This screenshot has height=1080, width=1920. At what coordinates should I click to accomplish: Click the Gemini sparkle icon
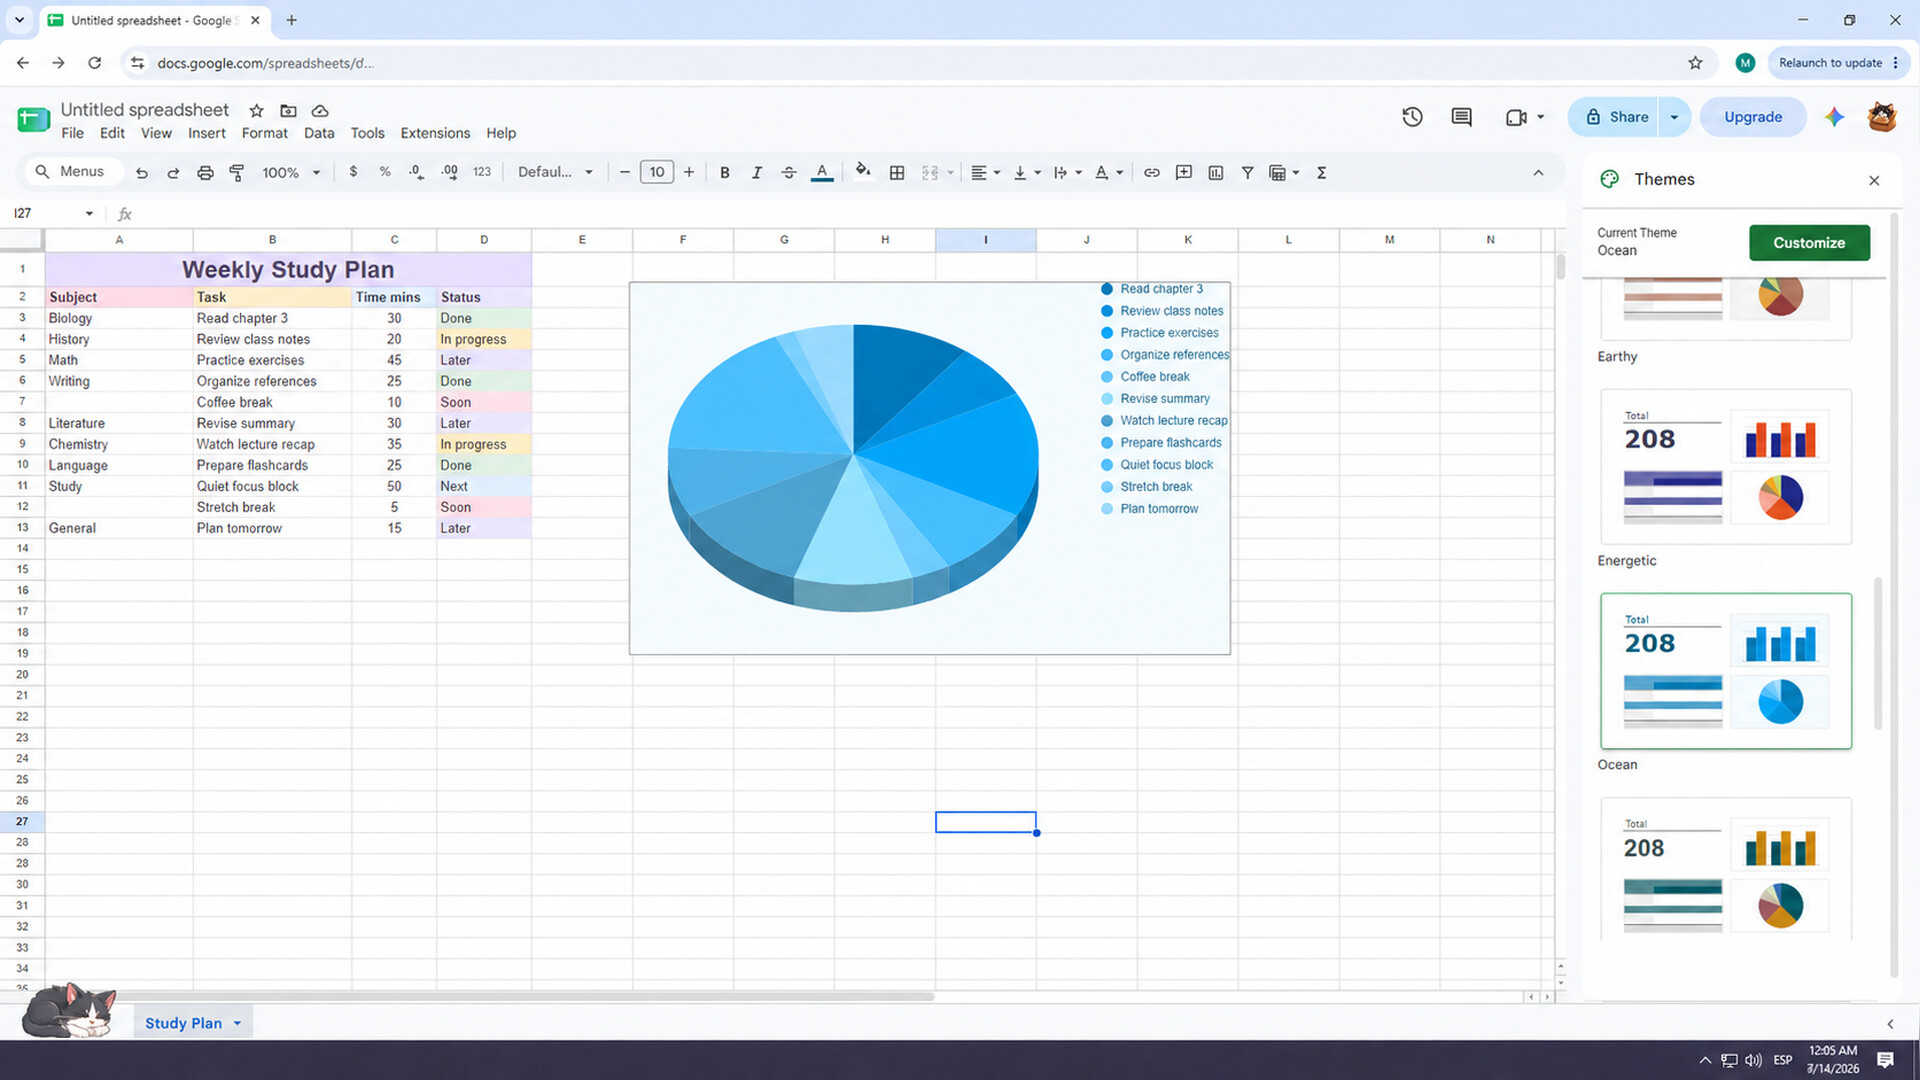coord(1834,117)
